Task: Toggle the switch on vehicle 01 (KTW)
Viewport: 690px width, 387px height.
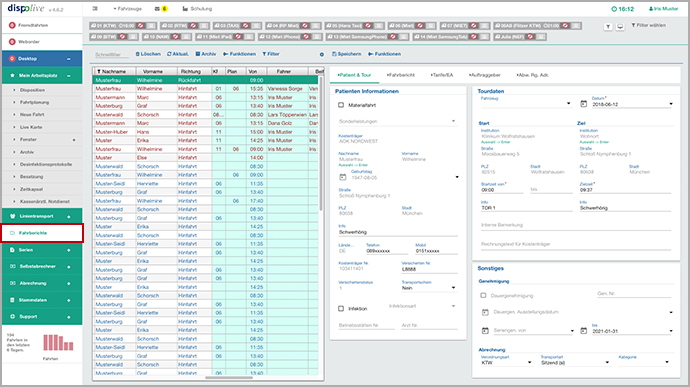Action: (151, 26)
